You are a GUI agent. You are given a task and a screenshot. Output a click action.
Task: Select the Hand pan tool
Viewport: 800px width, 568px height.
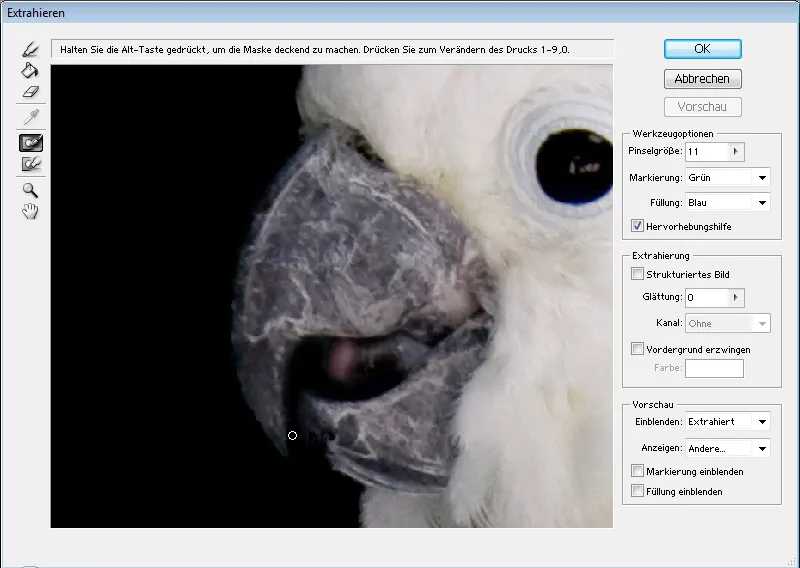click(x=31, y=211)
